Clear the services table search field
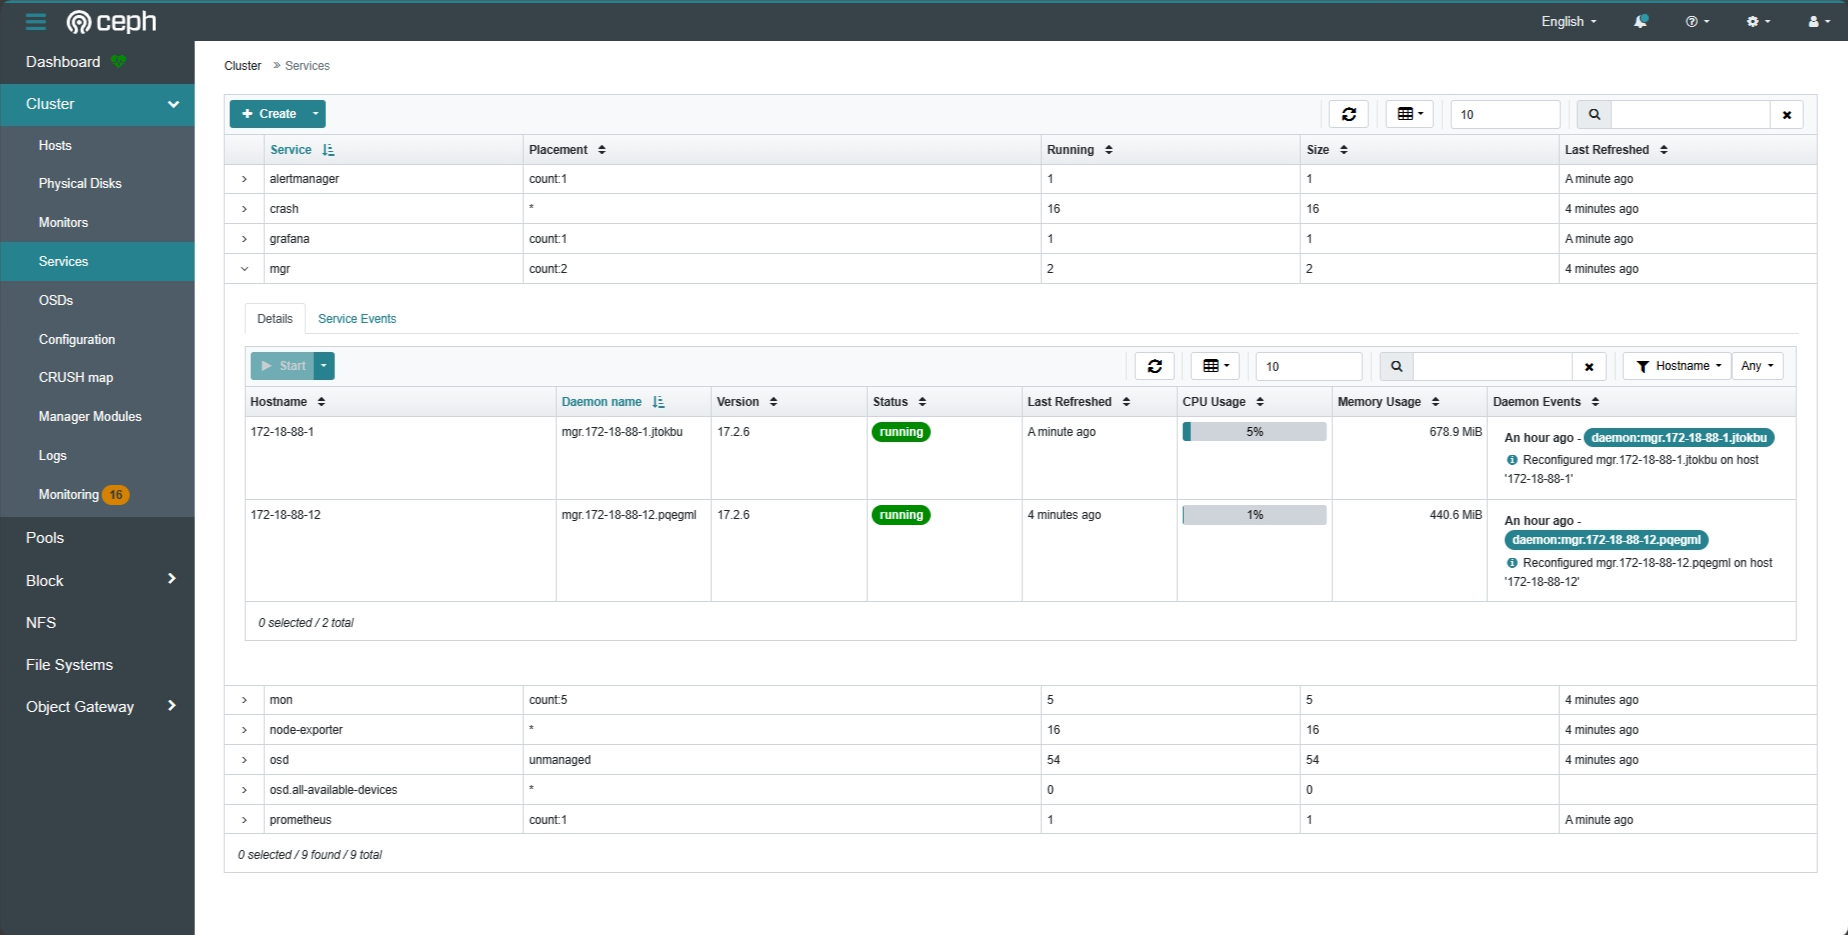 pos(1786,114)
